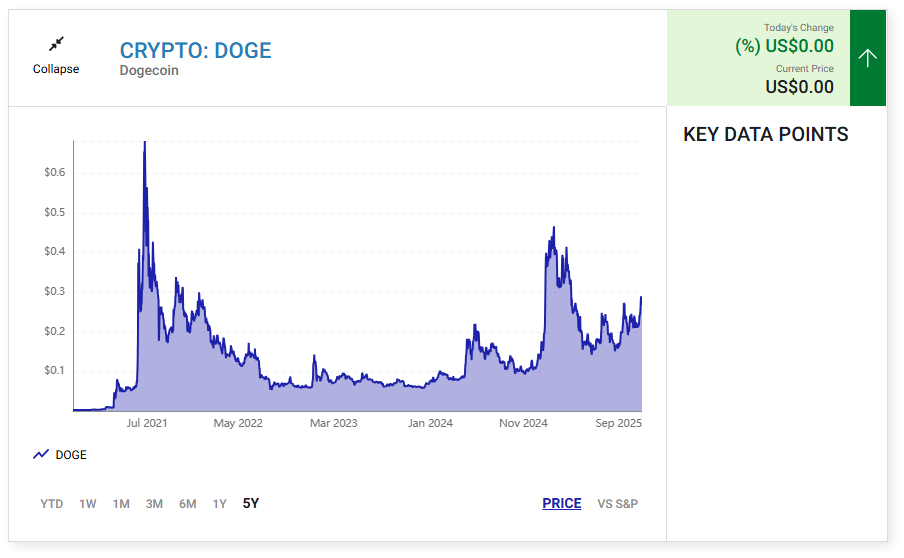Click the Sep 2025 x-axis label
Viewport: 904px width, 558px height.
pyautogui.click(x=618, y=423)
